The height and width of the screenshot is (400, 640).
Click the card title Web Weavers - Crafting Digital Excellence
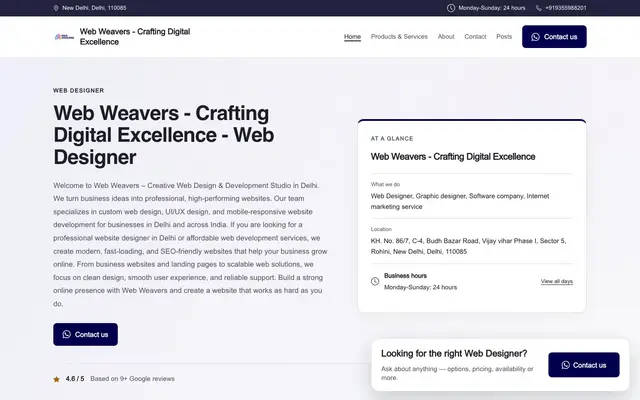(x=453, y=157)
